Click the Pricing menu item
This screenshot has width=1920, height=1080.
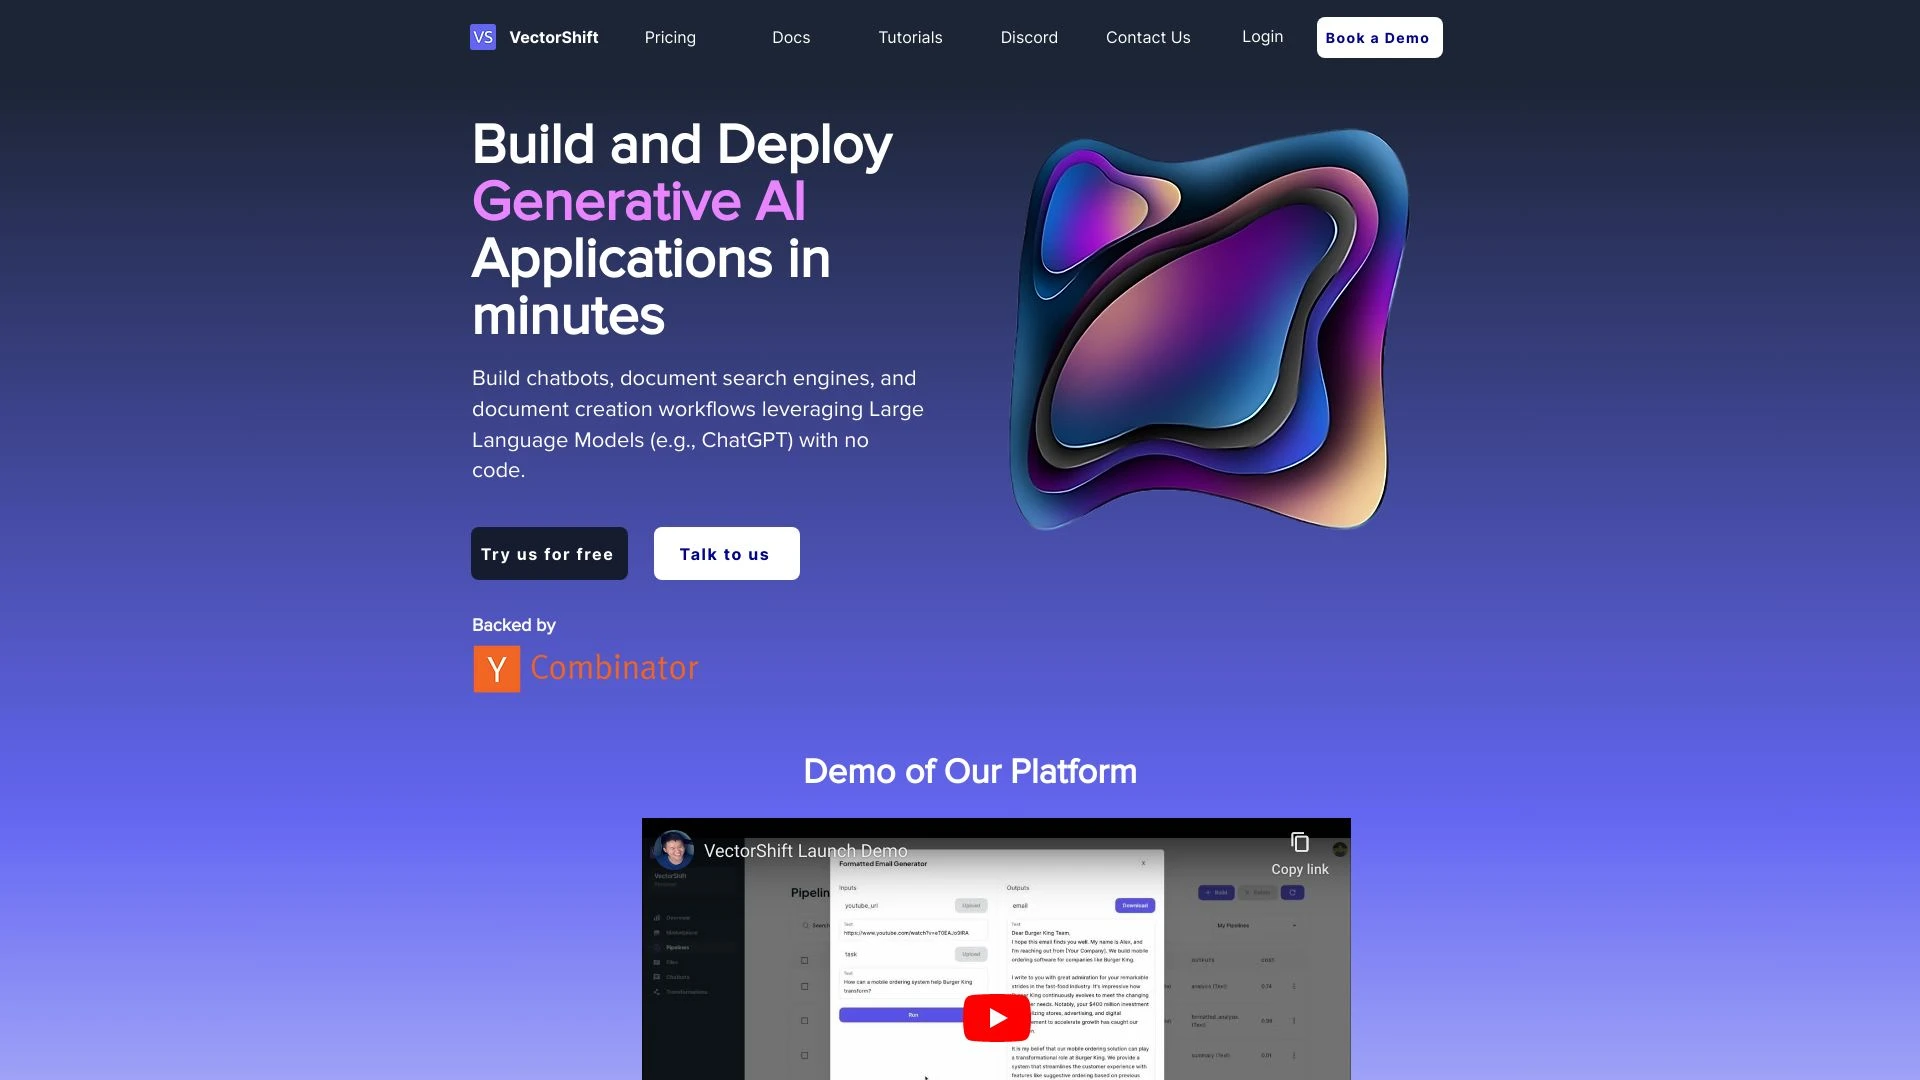pyautogui.click(x=670, y=37)
